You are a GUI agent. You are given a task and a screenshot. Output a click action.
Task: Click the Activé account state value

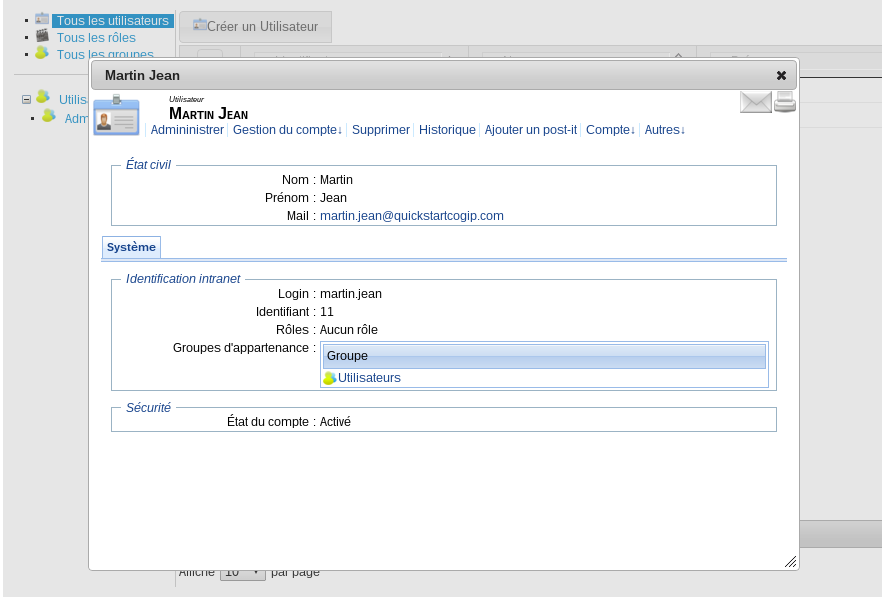(335, 422)
